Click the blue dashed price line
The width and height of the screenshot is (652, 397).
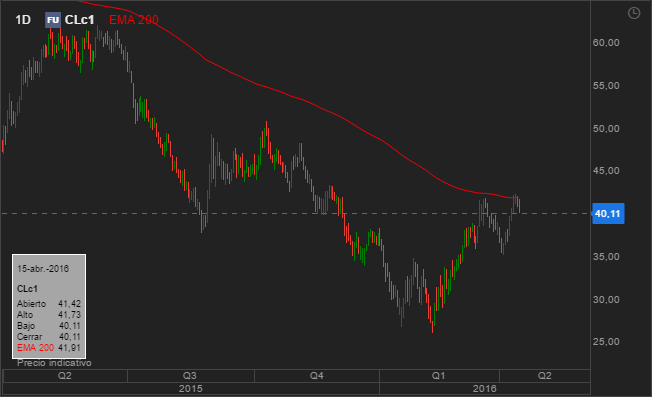pyautogui.click(x=295, y=214)
